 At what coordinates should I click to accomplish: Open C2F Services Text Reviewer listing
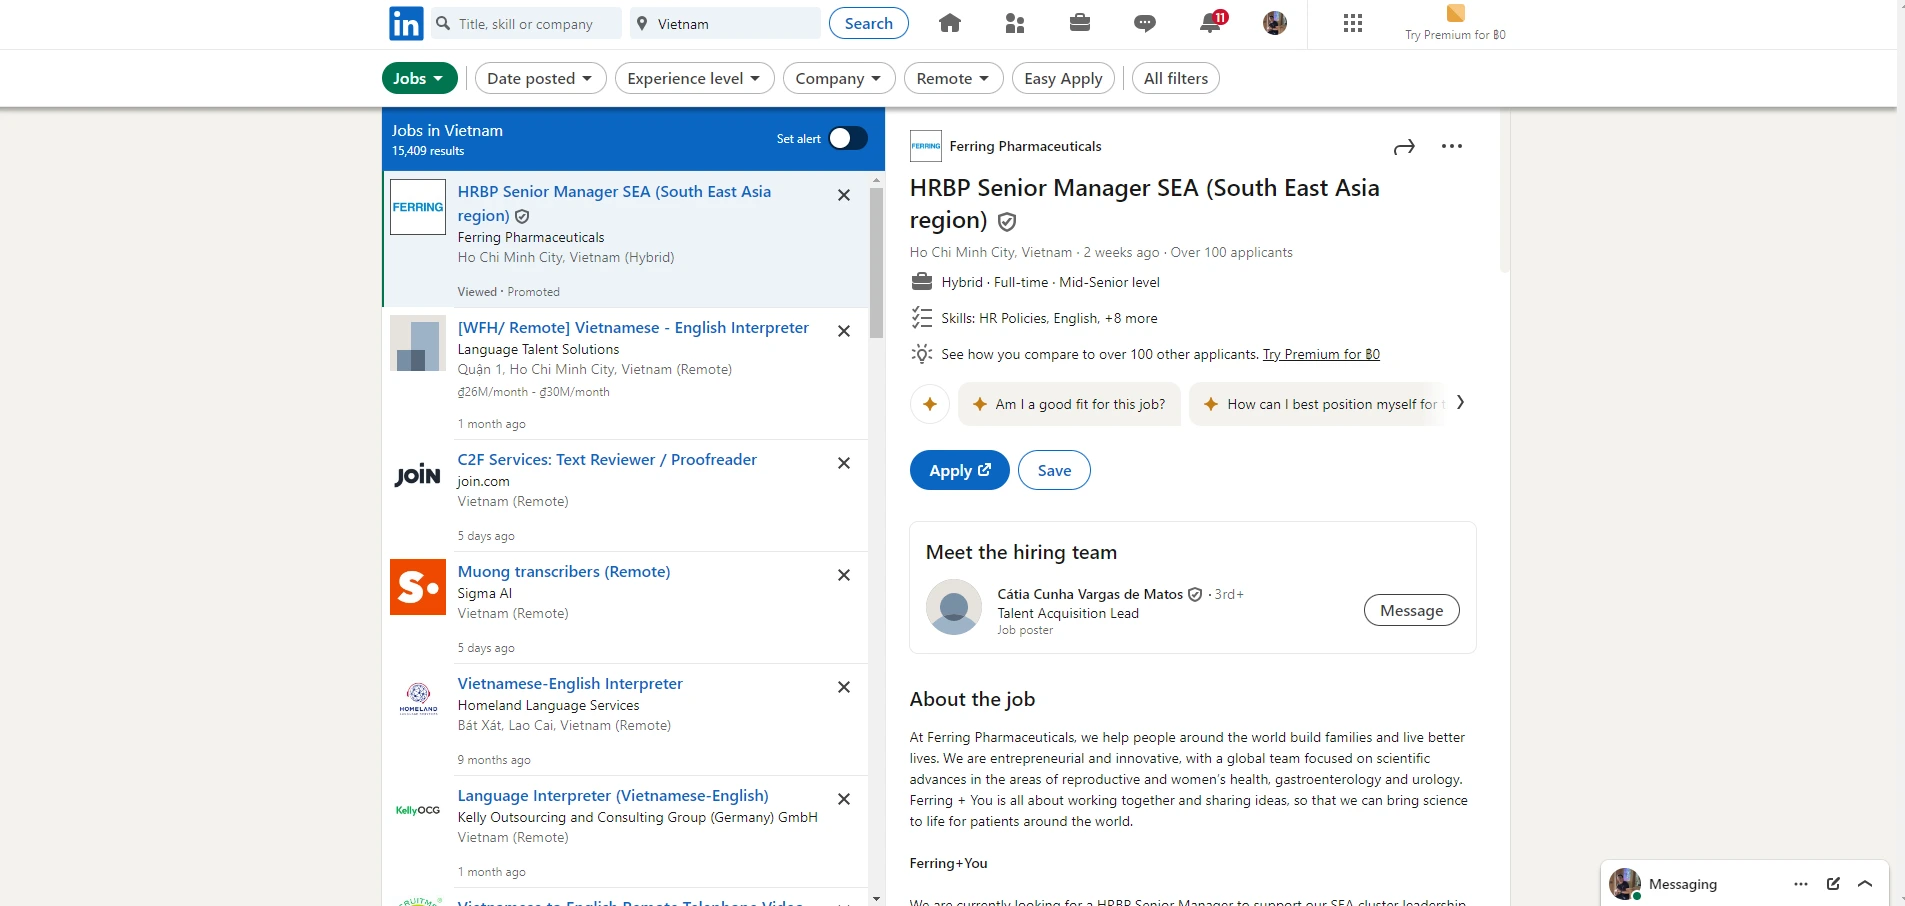[x=607, y=460]
